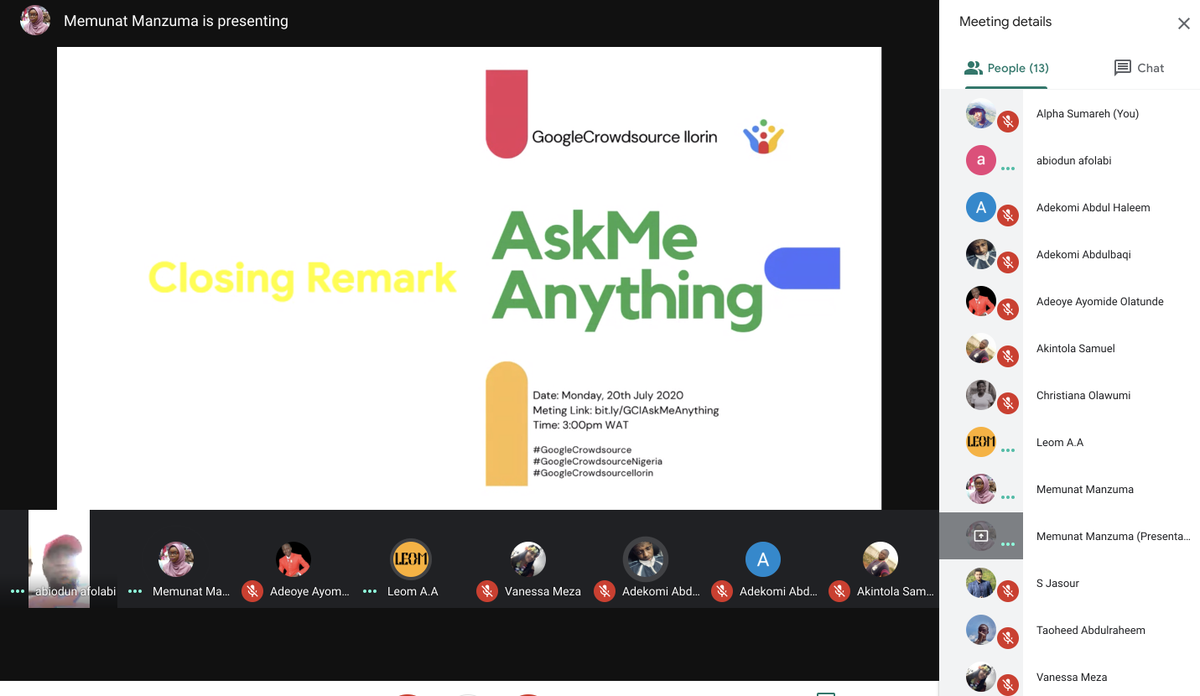Screen dimensions: 1200x696
Task: Click the blue A Adekomi Abd... tile avatar
Action: click(x=763, y=560)
